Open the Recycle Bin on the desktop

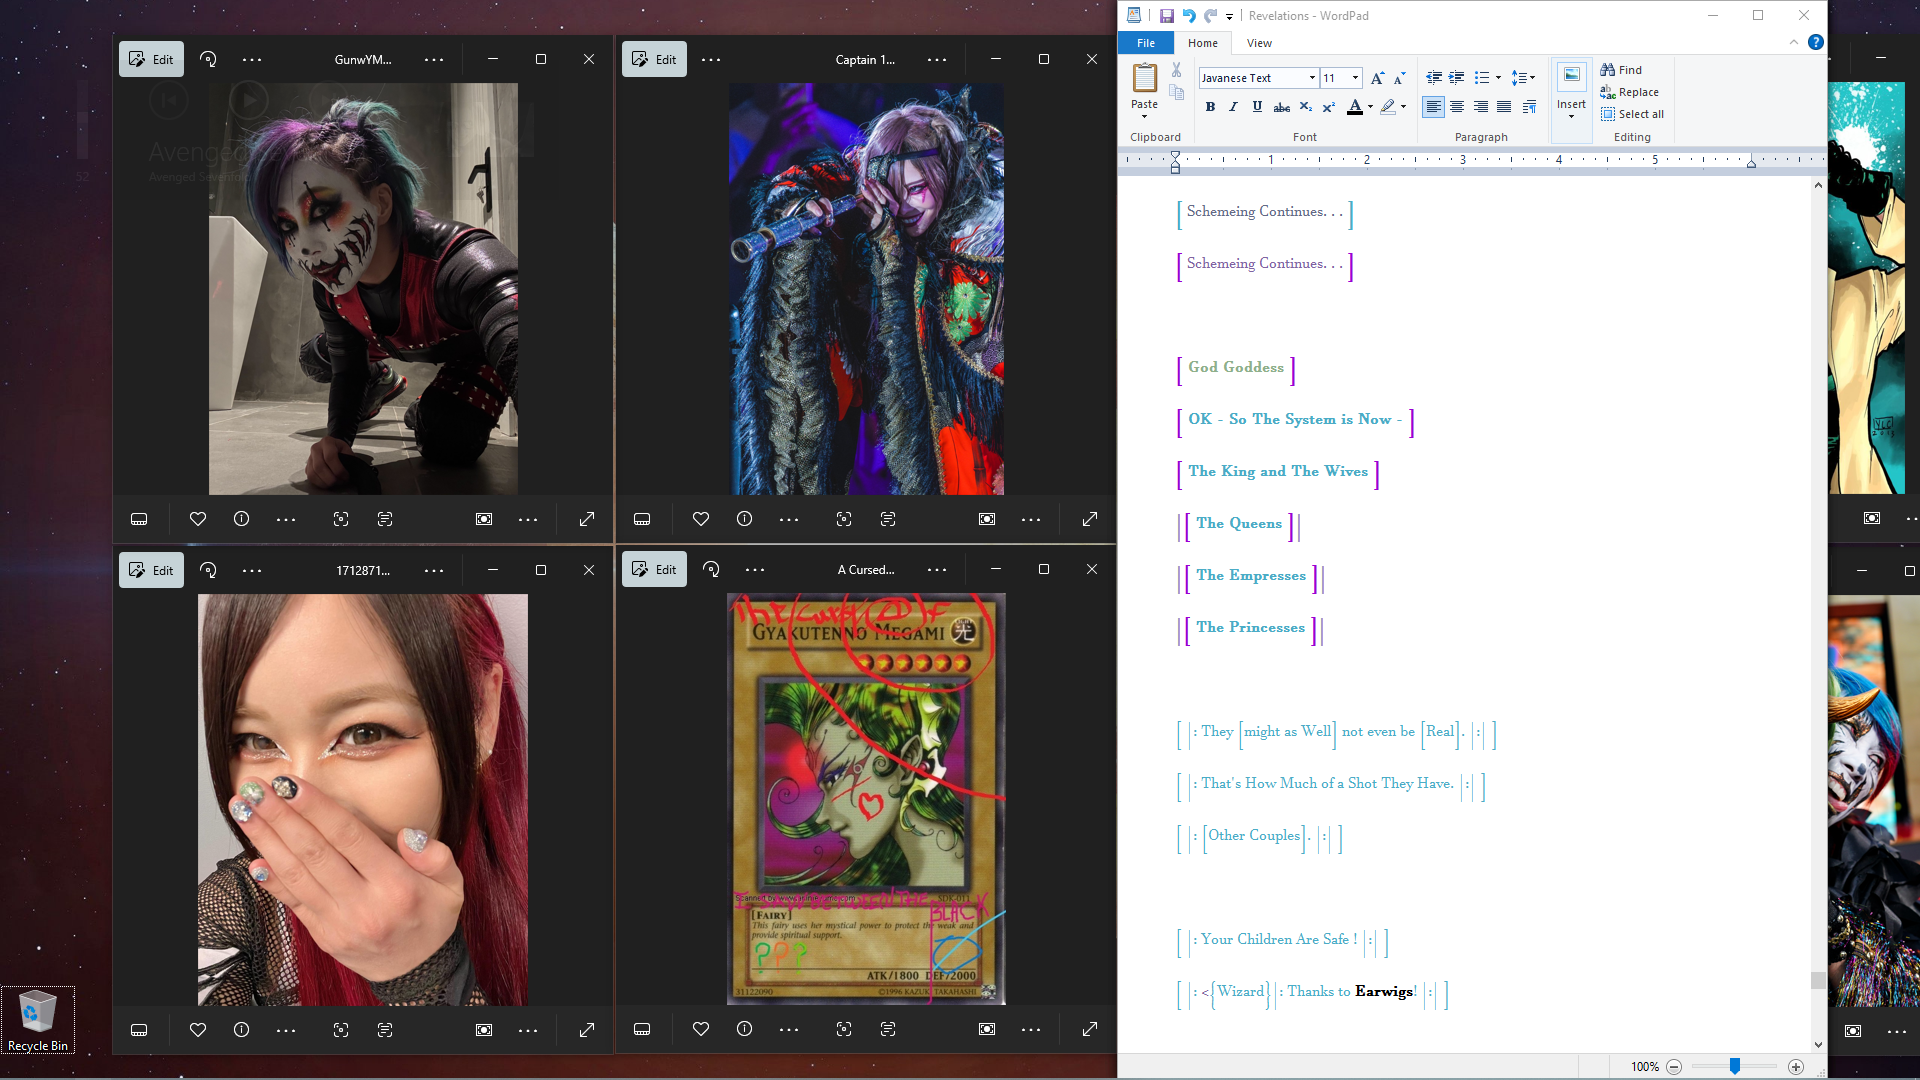coord(38,1020)
